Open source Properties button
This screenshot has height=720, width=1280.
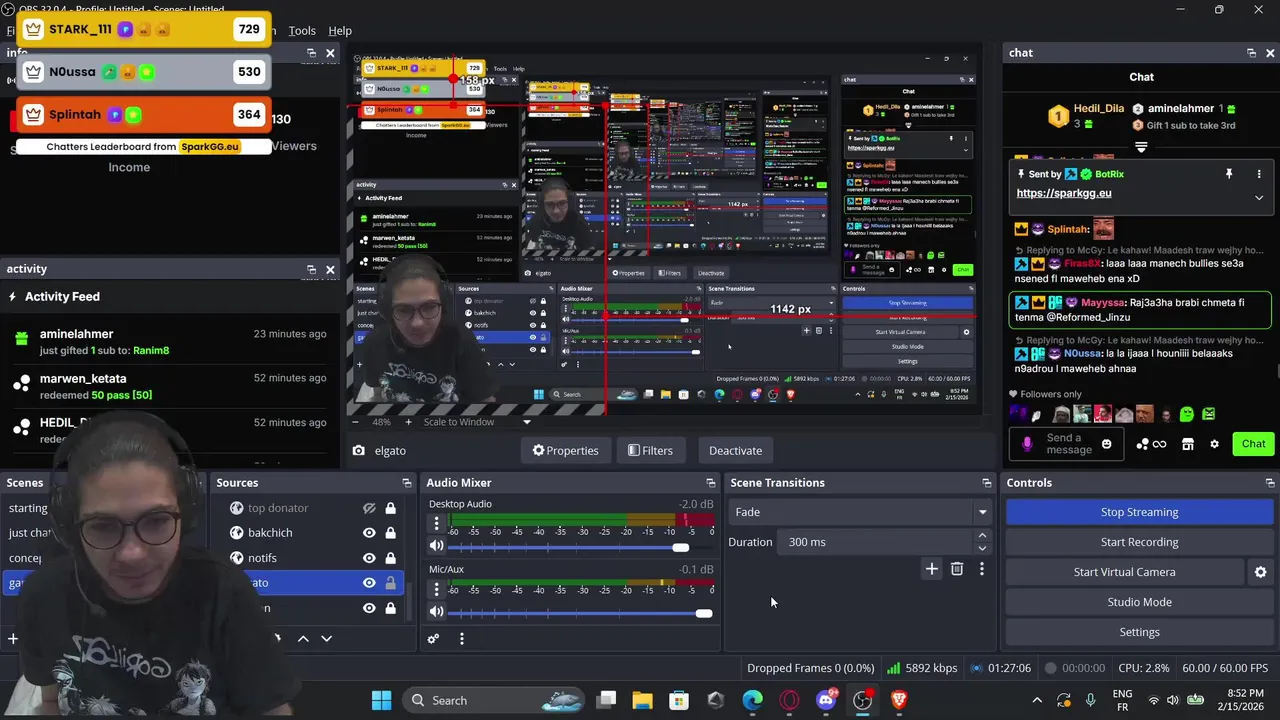[x=565, y=451]
